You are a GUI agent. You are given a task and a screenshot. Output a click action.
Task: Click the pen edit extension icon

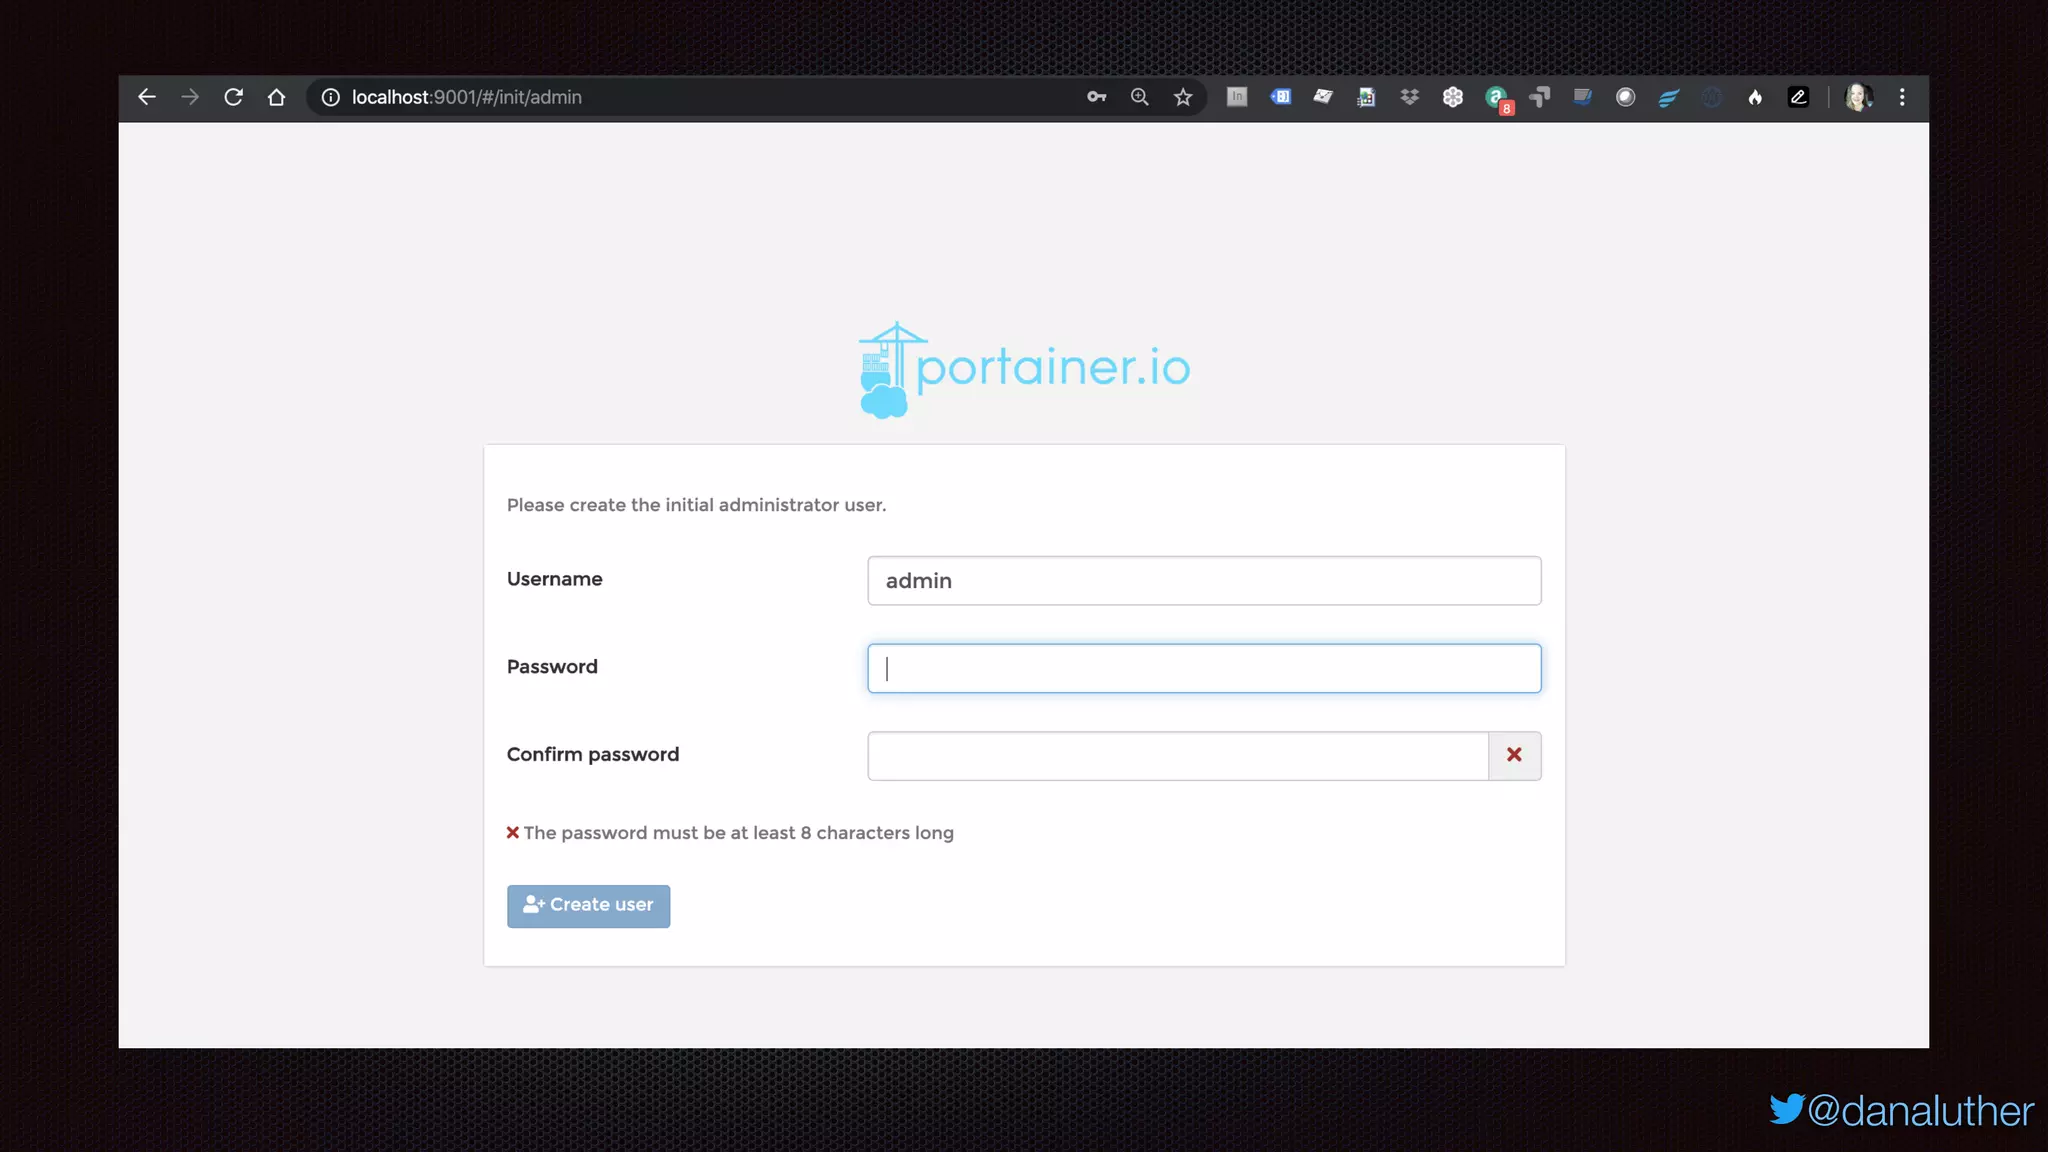1798,97
